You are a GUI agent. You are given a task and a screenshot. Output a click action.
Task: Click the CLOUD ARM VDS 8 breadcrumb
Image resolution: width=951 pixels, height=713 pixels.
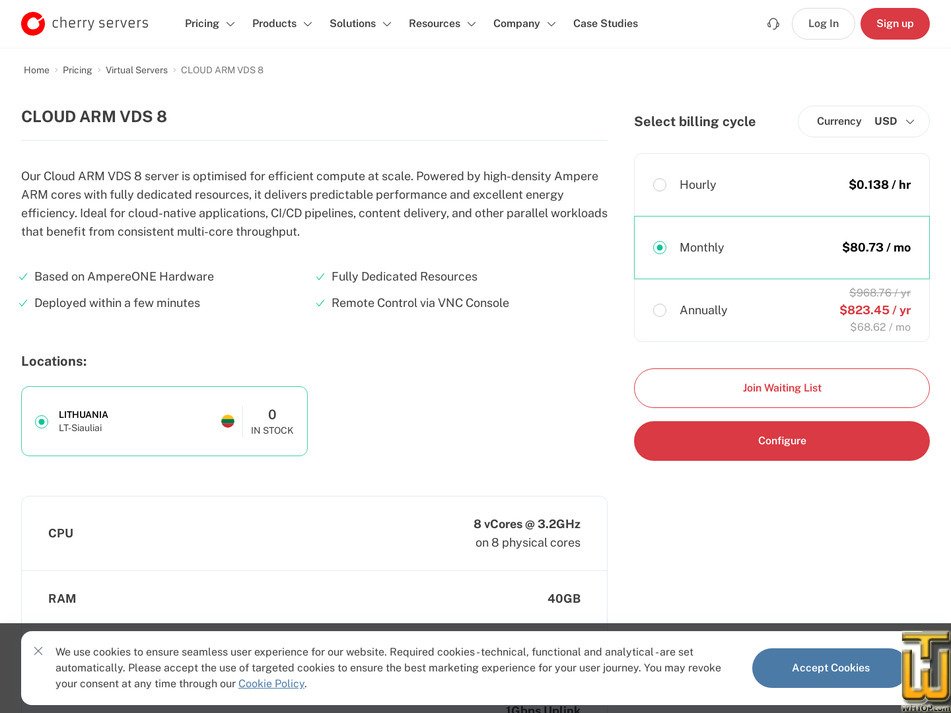tap(222, 70)
